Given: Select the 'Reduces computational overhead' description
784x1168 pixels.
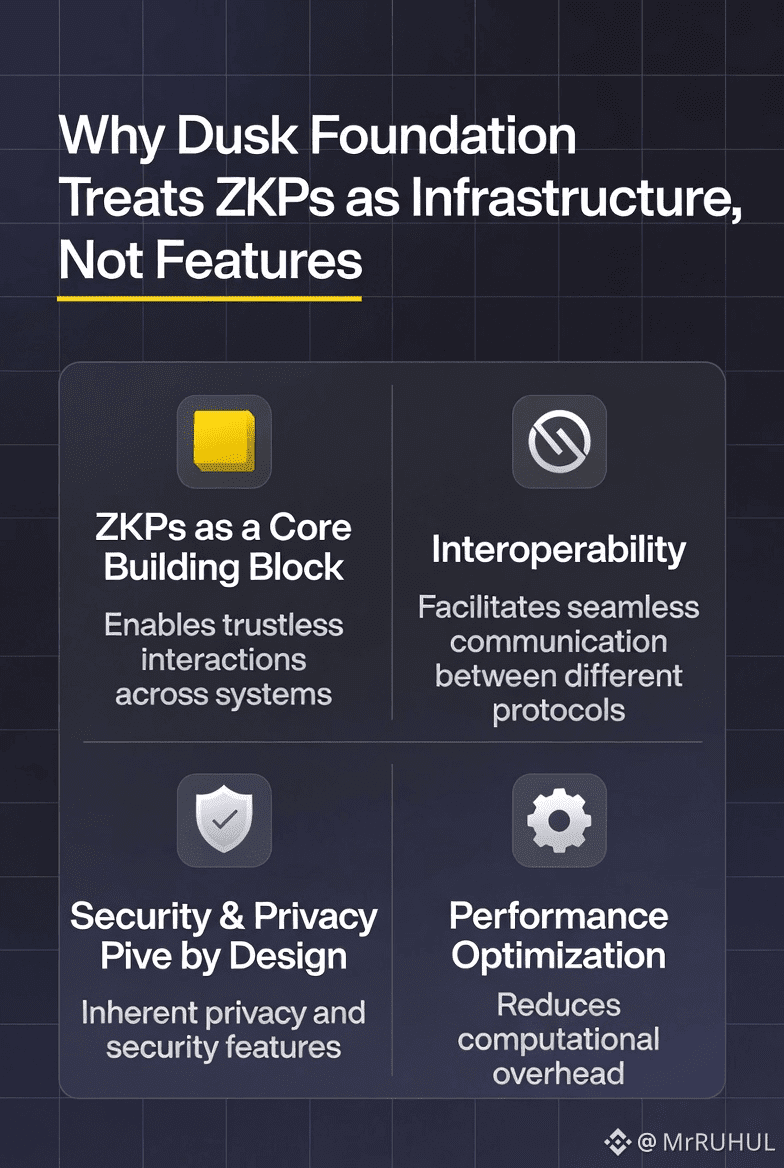Looking at the screenshot, I should pos(559,1038).
